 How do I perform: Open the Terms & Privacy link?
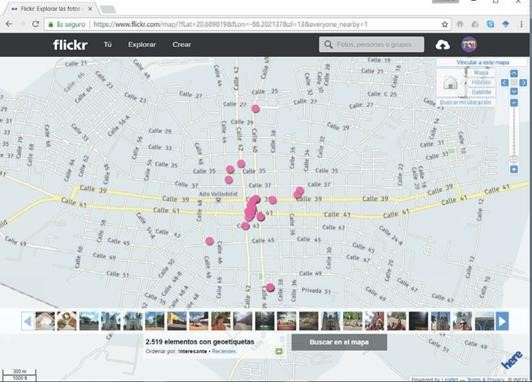point(486,379)
